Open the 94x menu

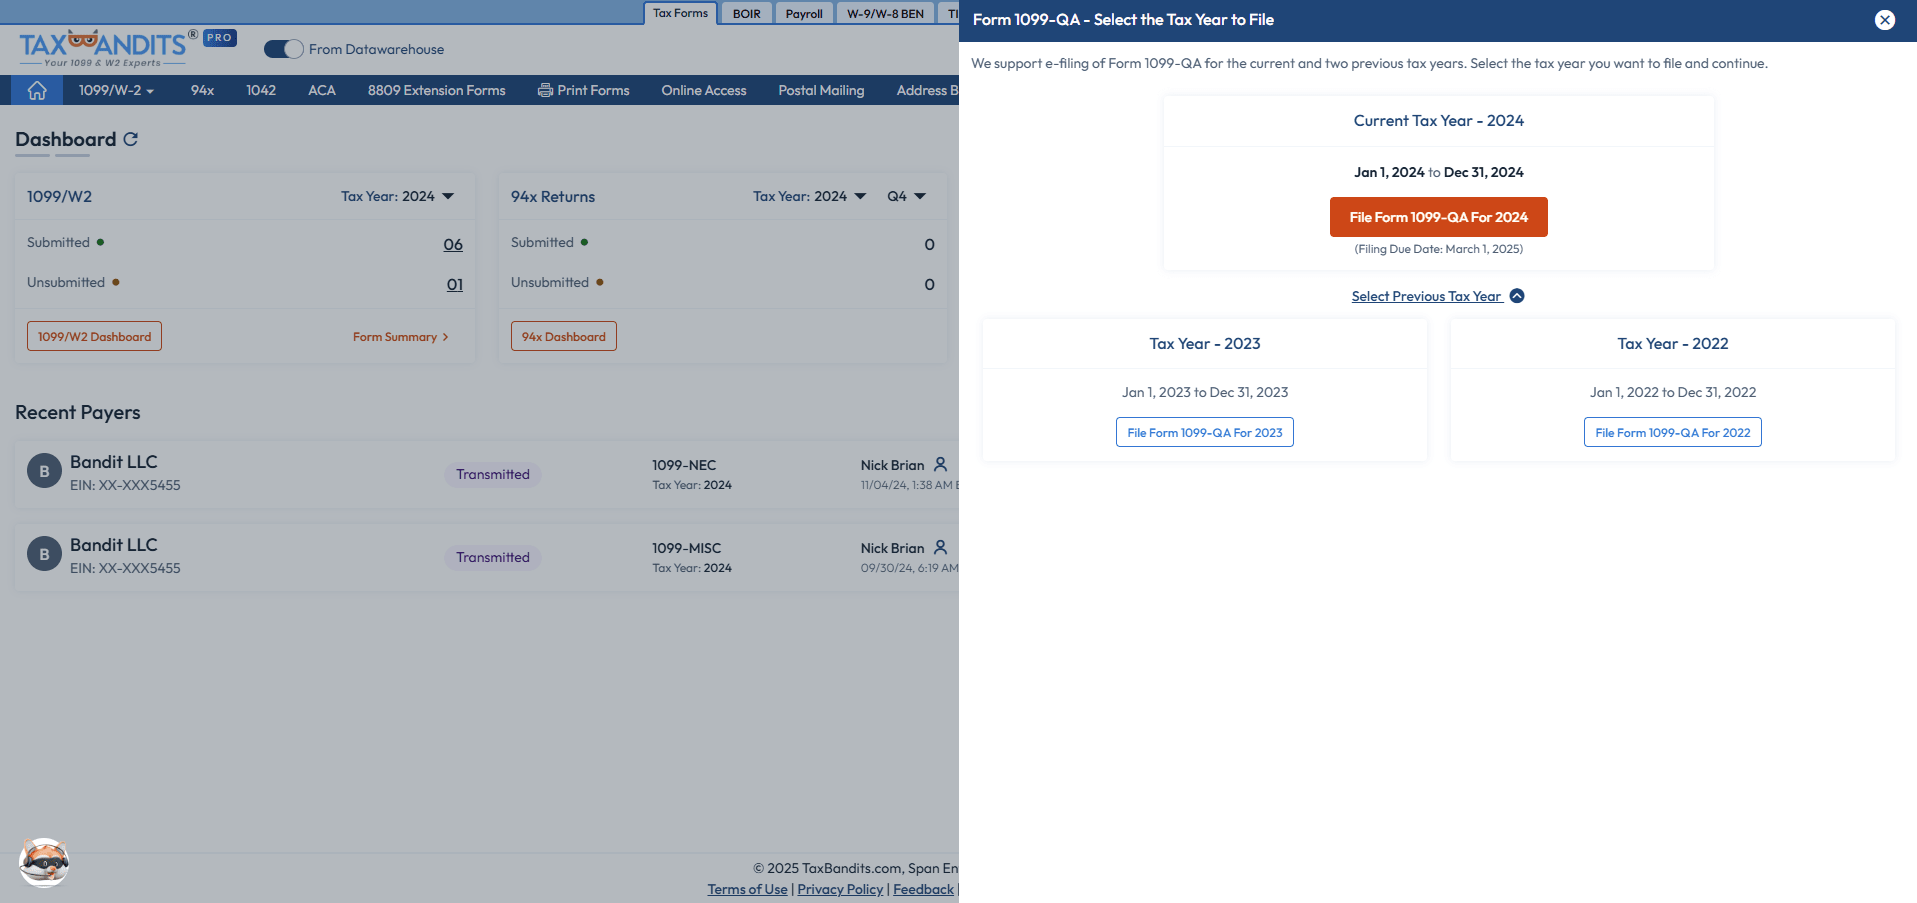point(202,90)
